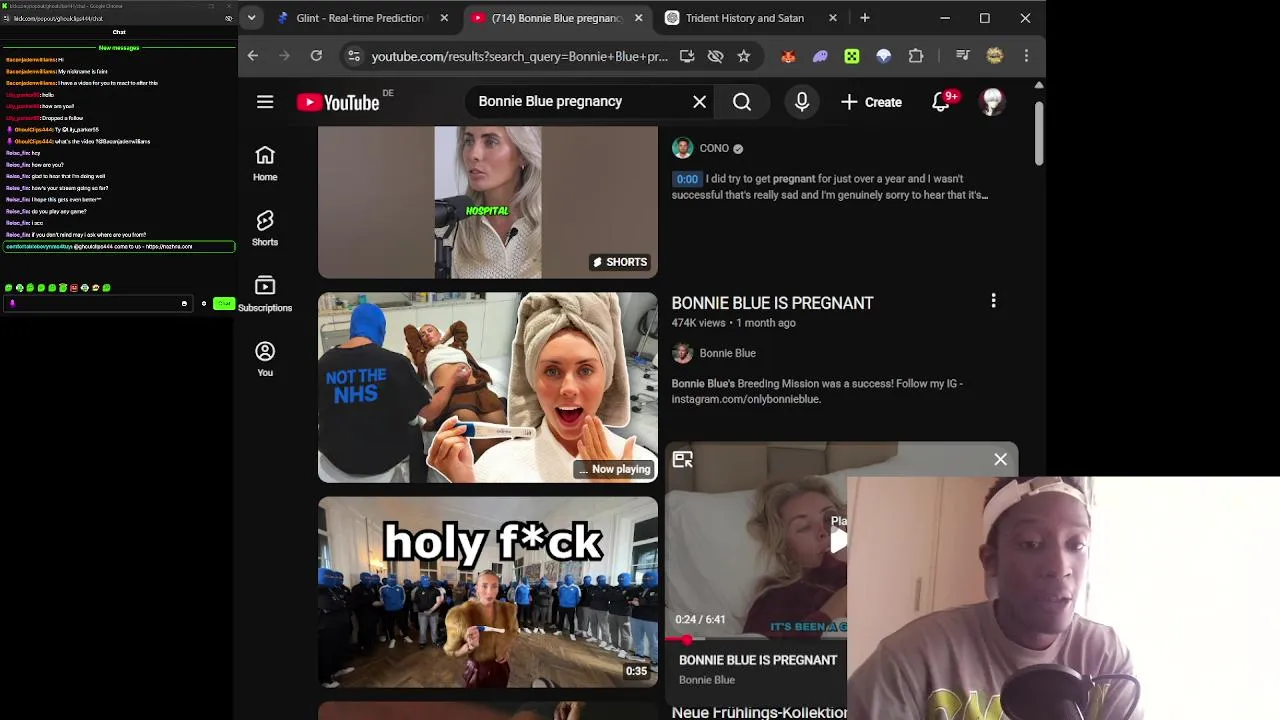Open the BONNIE BLUE IS PREGNANT thumbnail

[x=488, y=388]
